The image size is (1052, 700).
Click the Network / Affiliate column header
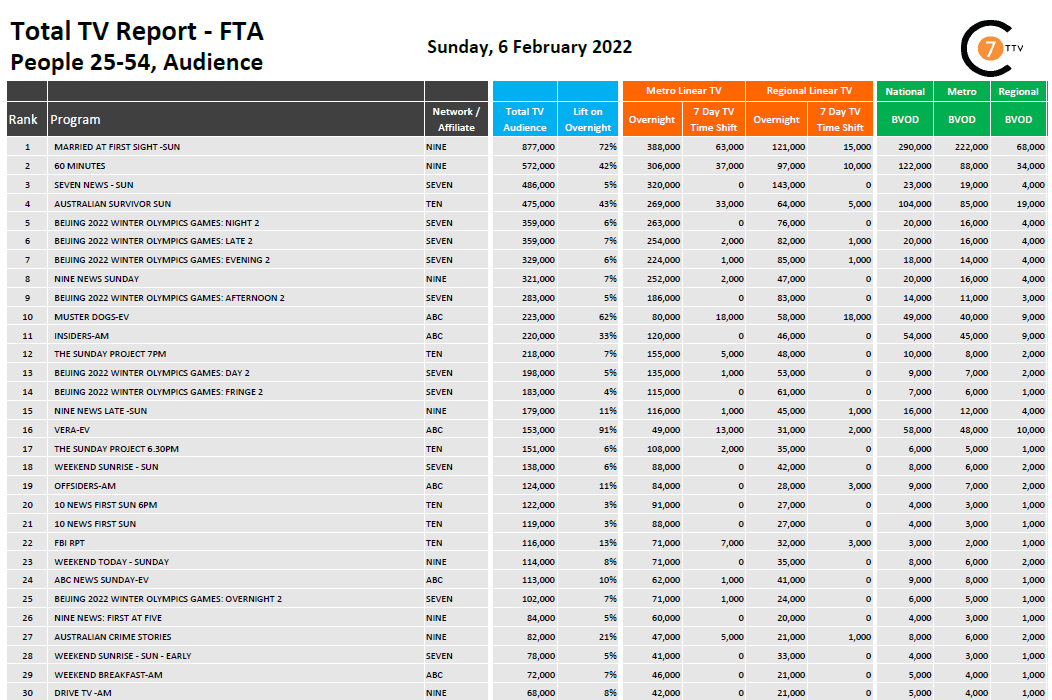click(456, 119)
